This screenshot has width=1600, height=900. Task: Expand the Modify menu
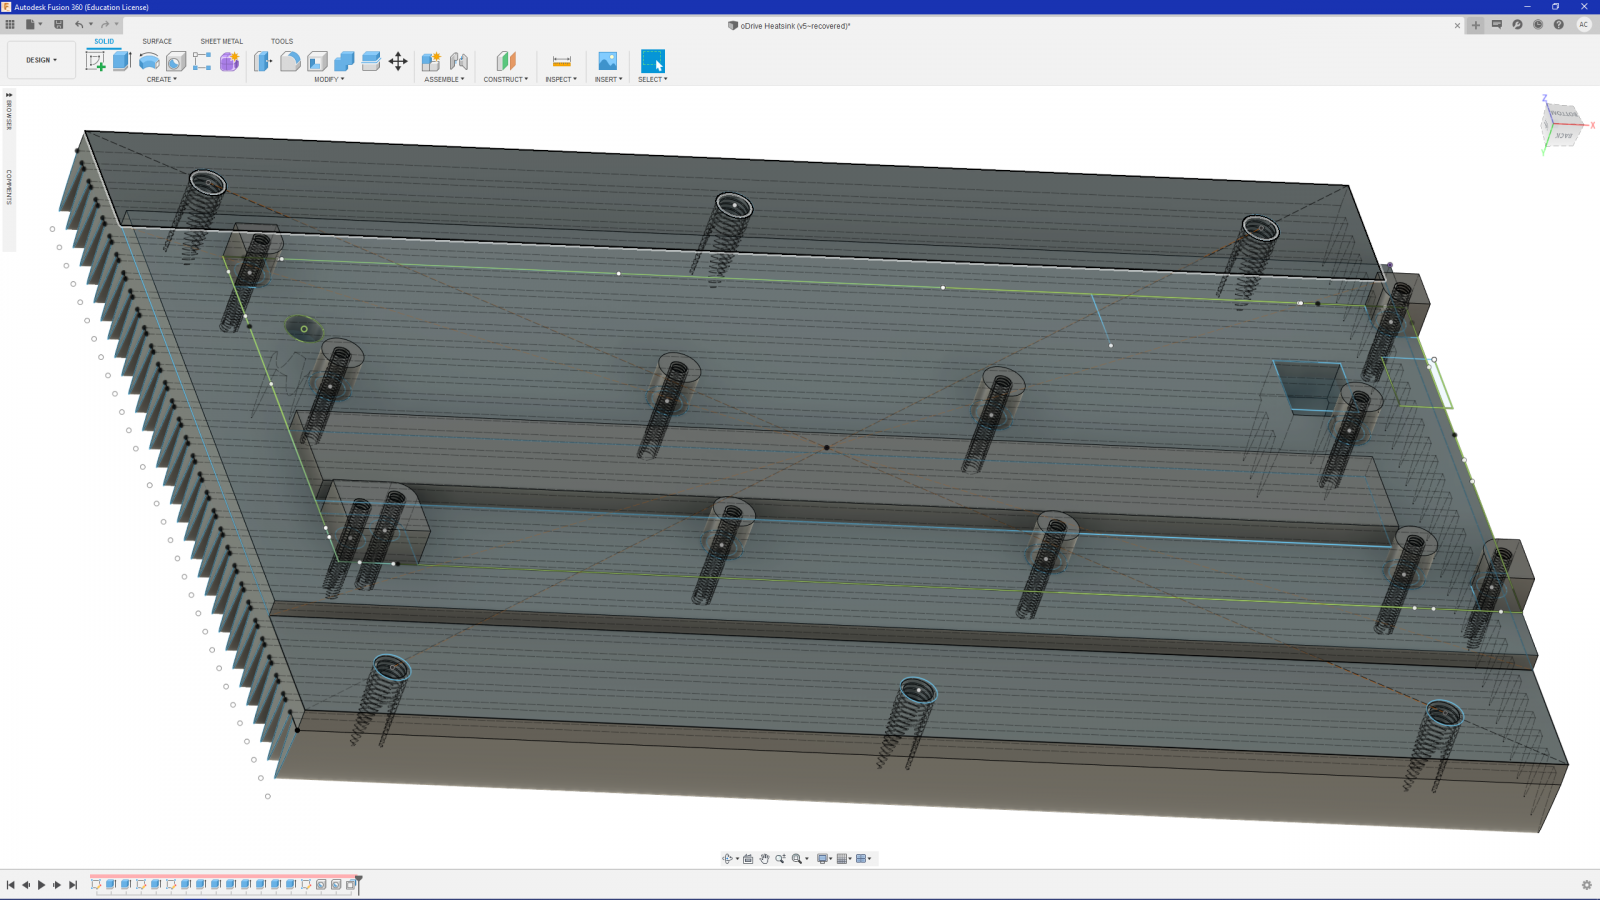click(x=329, y=79)
